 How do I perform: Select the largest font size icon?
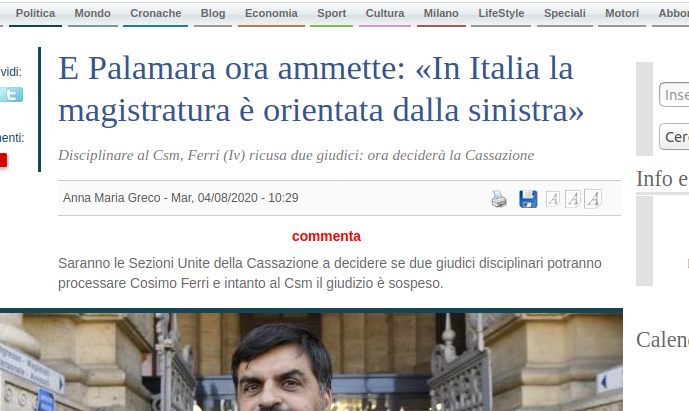pyautogui.click(x=593, y=199)
